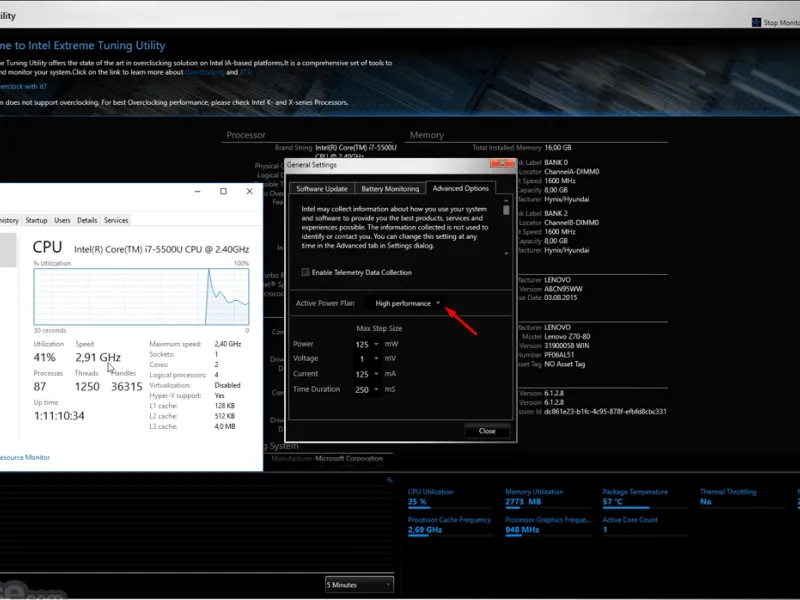Expand the Power max step size dropdown
The height and width of the screenshot is (600, 800).
(367, 344)
